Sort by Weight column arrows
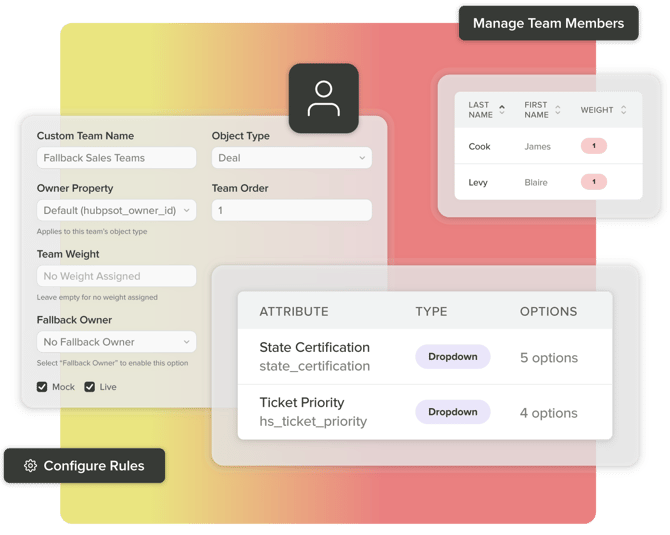Viewport: 670px width, 535px height. click(x=623, y=110)
